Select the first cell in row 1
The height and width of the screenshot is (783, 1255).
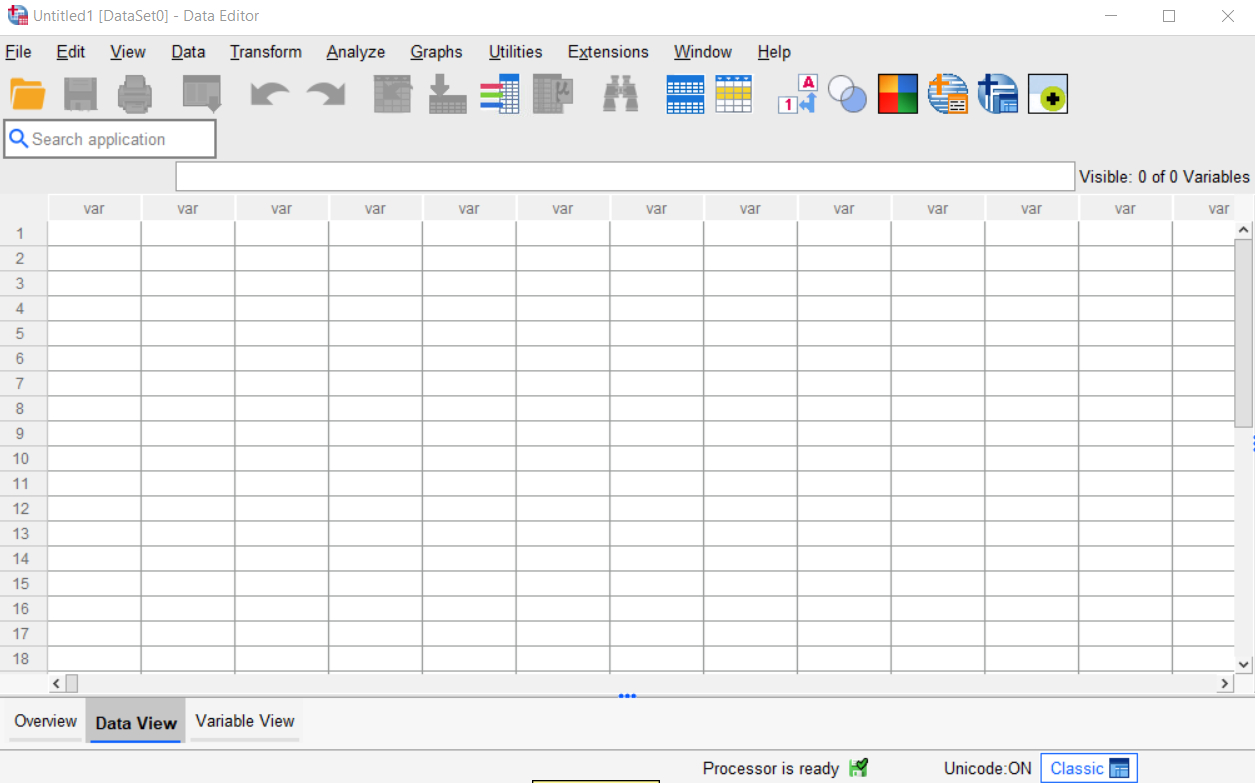click(x=94, y=233)
